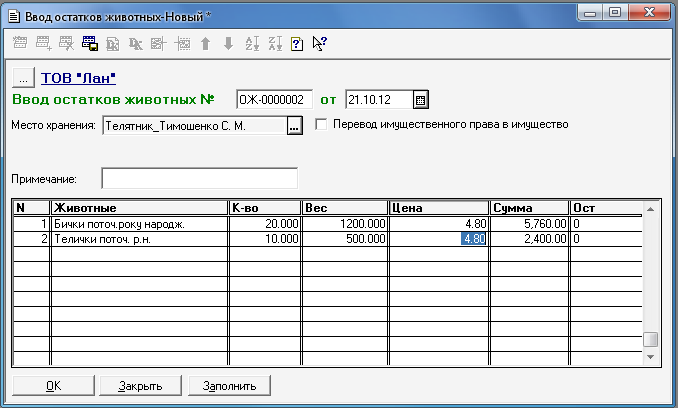This screenshot has height=408, width=678.
Task: Click the quantity cell 10.000
Action: pyautogui.click(x=265, y=239)
